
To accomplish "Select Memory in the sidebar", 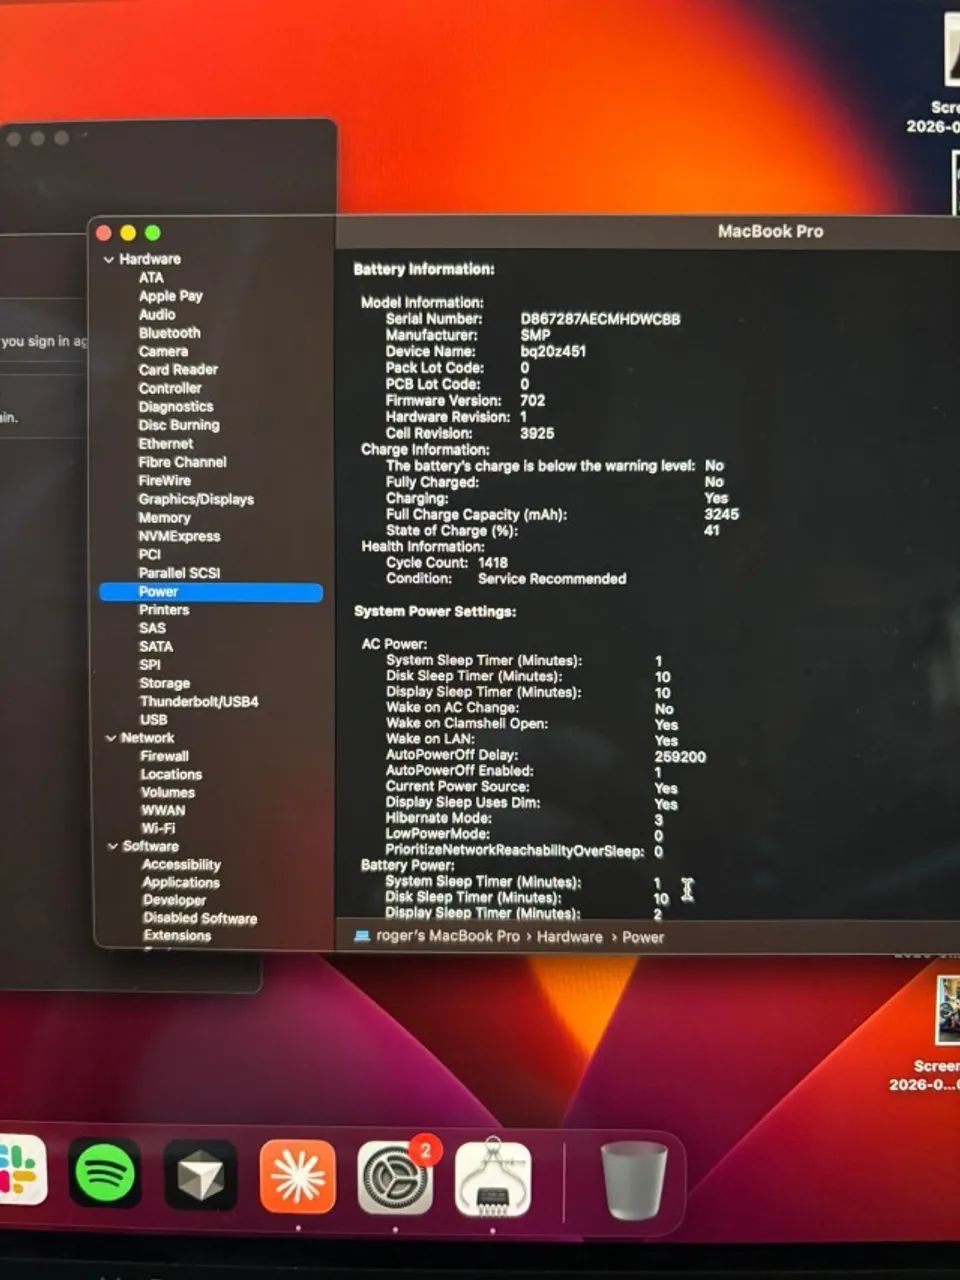I will pos(164,517).
